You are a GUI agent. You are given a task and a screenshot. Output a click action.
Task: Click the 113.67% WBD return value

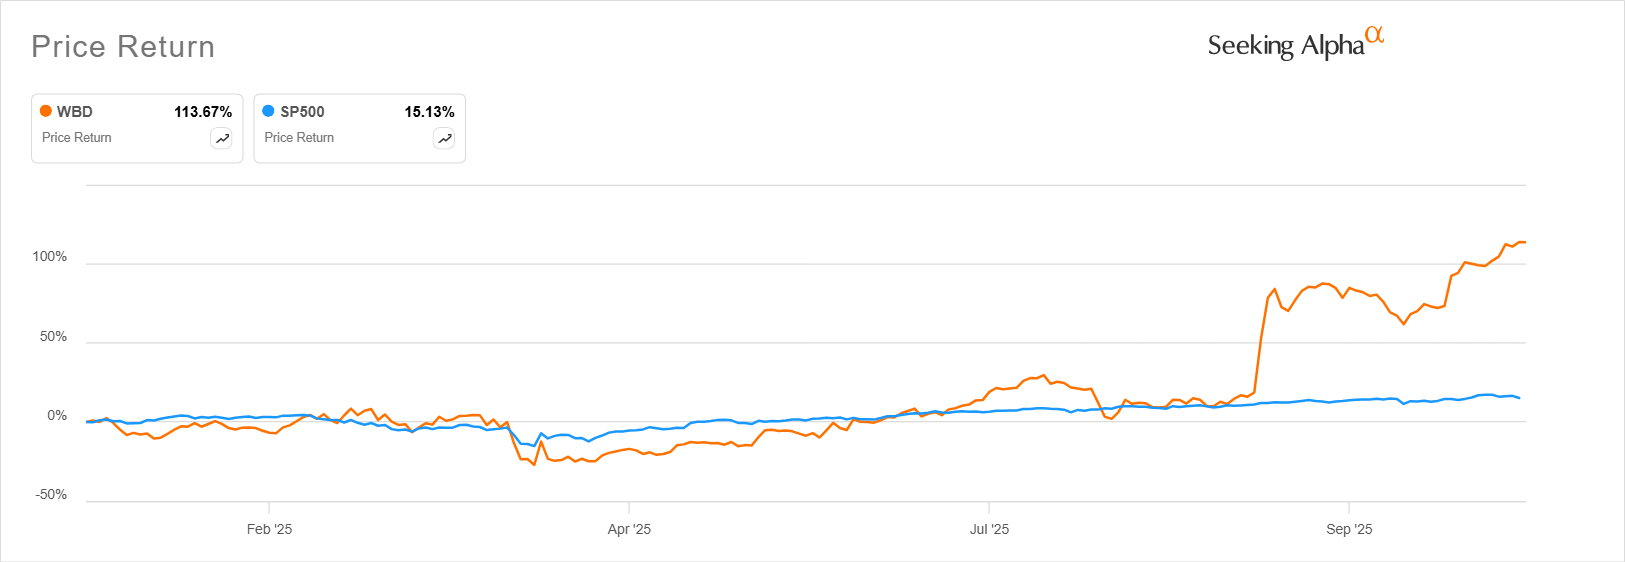[203, 112]
